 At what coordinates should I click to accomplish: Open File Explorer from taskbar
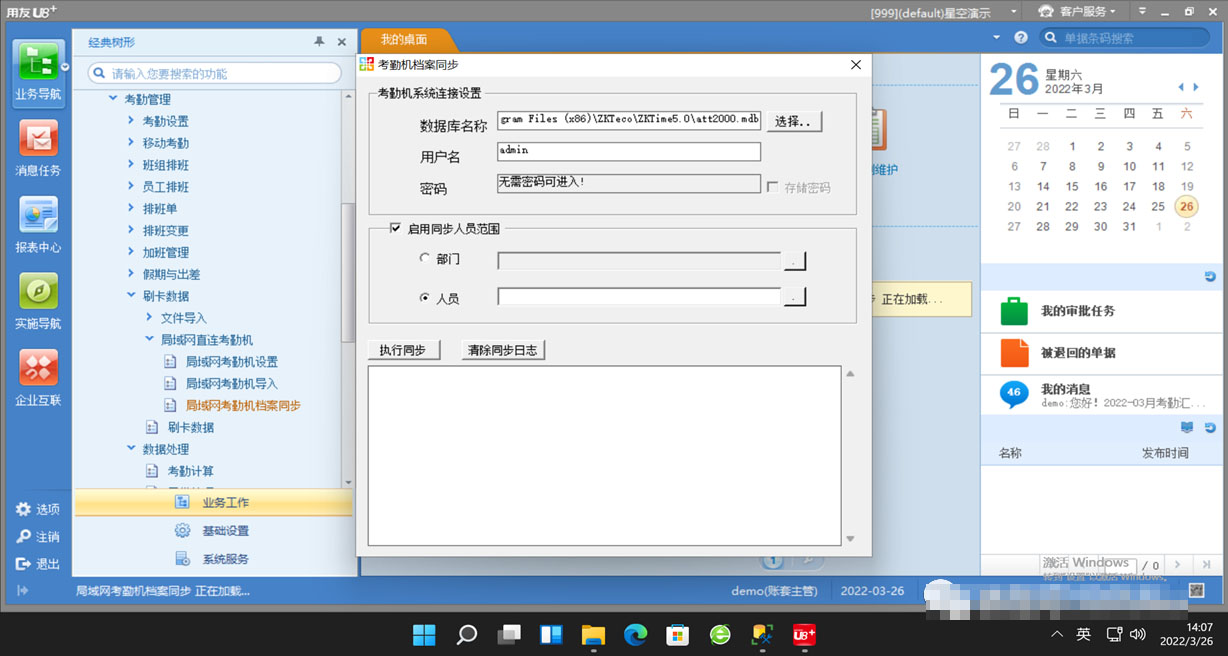(x=594, y=634)
